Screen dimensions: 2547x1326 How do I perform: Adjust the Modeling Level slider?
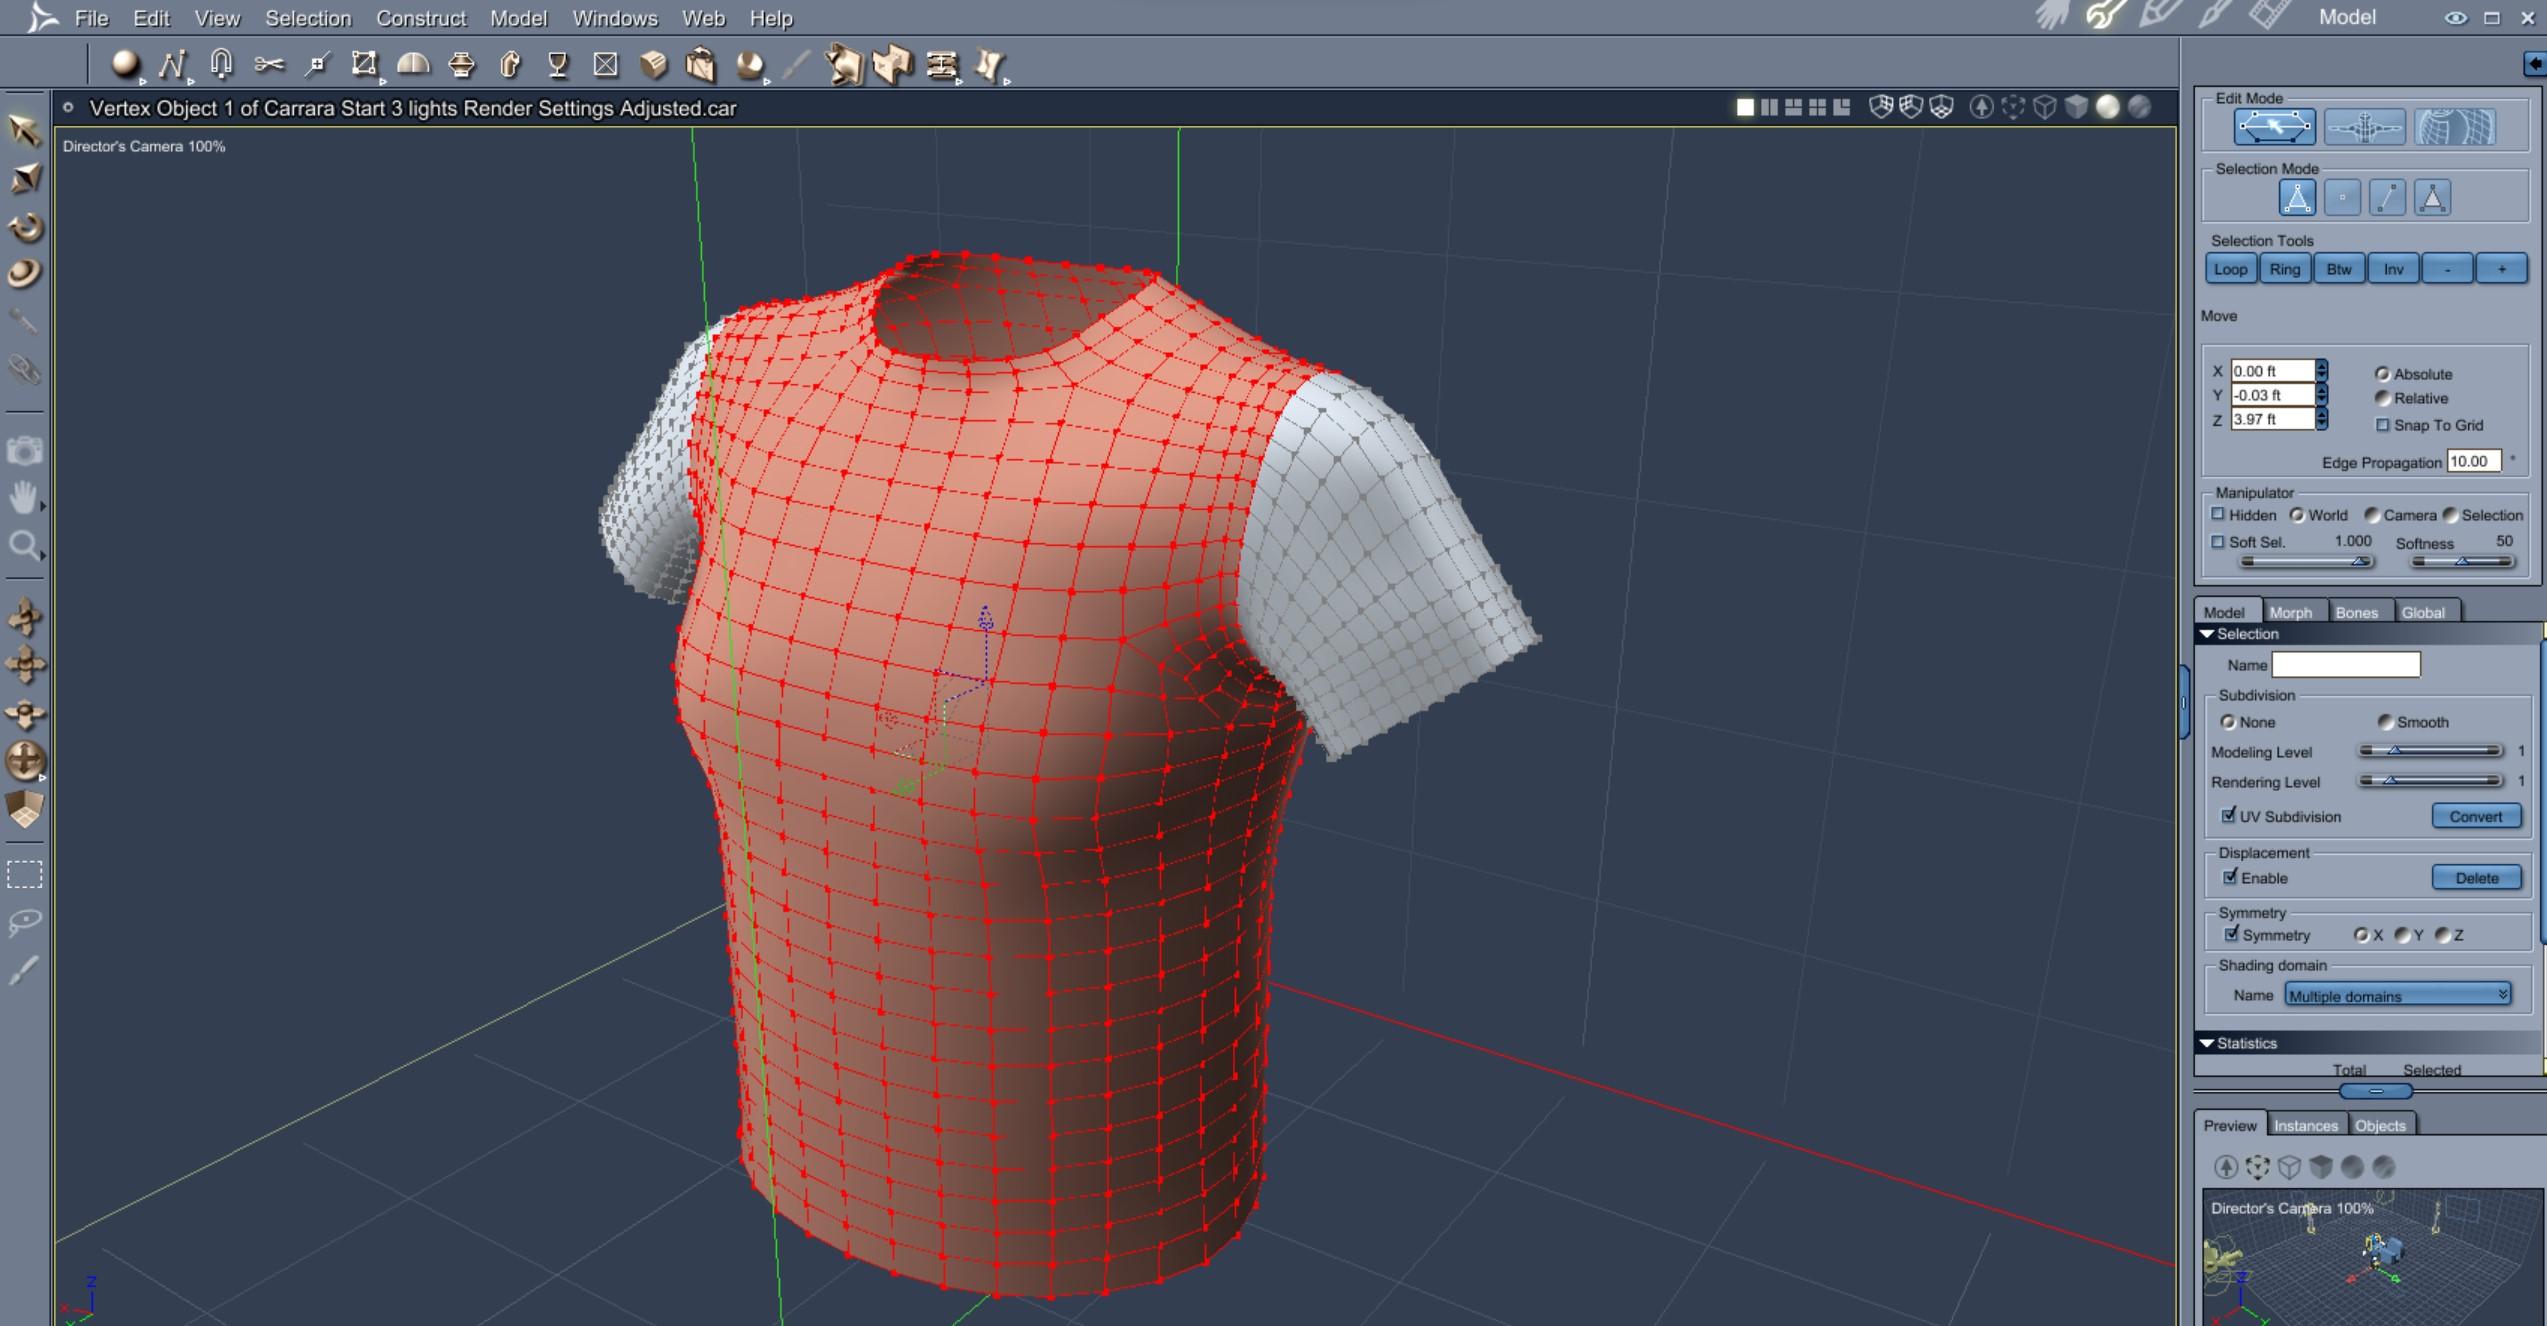click(2394, 751)
